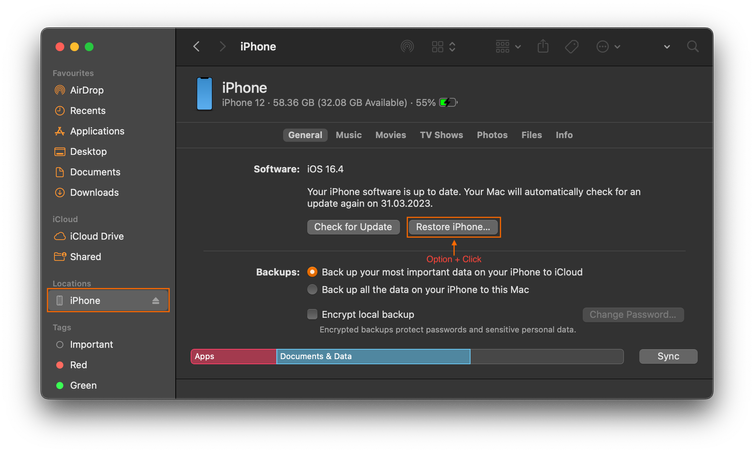
Task: Click the Restore iPhone button
Action: (453, 227)
